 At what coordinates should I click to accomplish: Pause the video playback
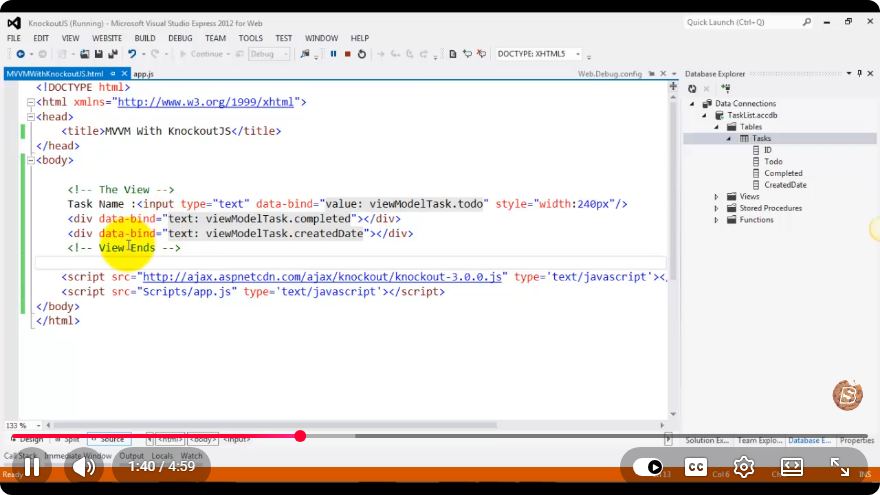point(32,467)
